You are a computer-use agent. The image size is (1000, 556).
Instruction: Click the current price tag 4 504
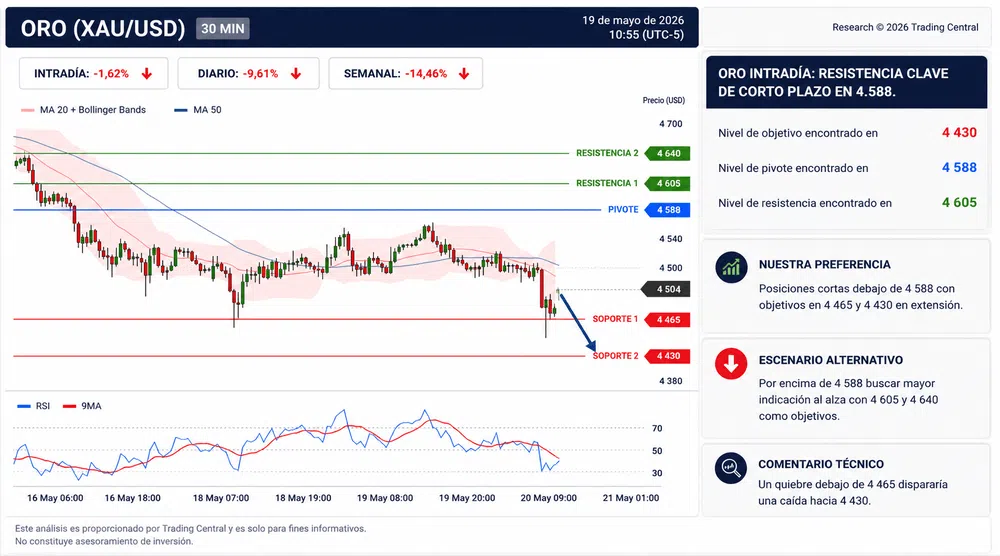click(665, 289)
